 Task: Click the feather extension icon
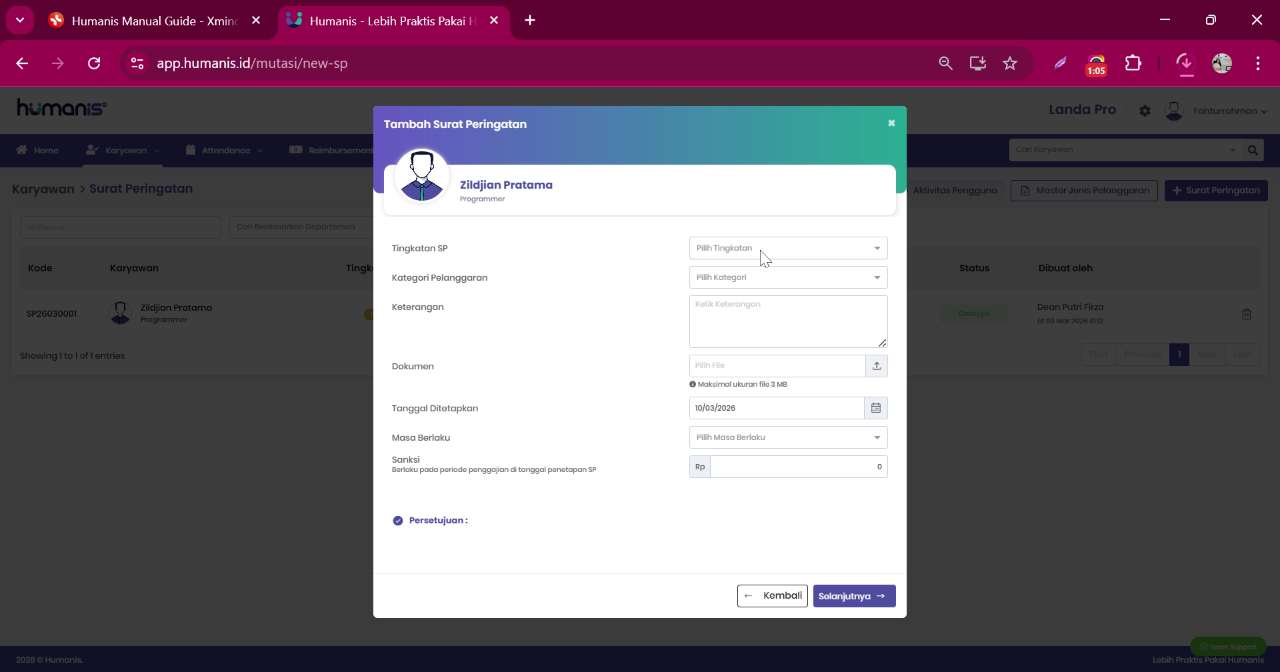pos(1060,63)
